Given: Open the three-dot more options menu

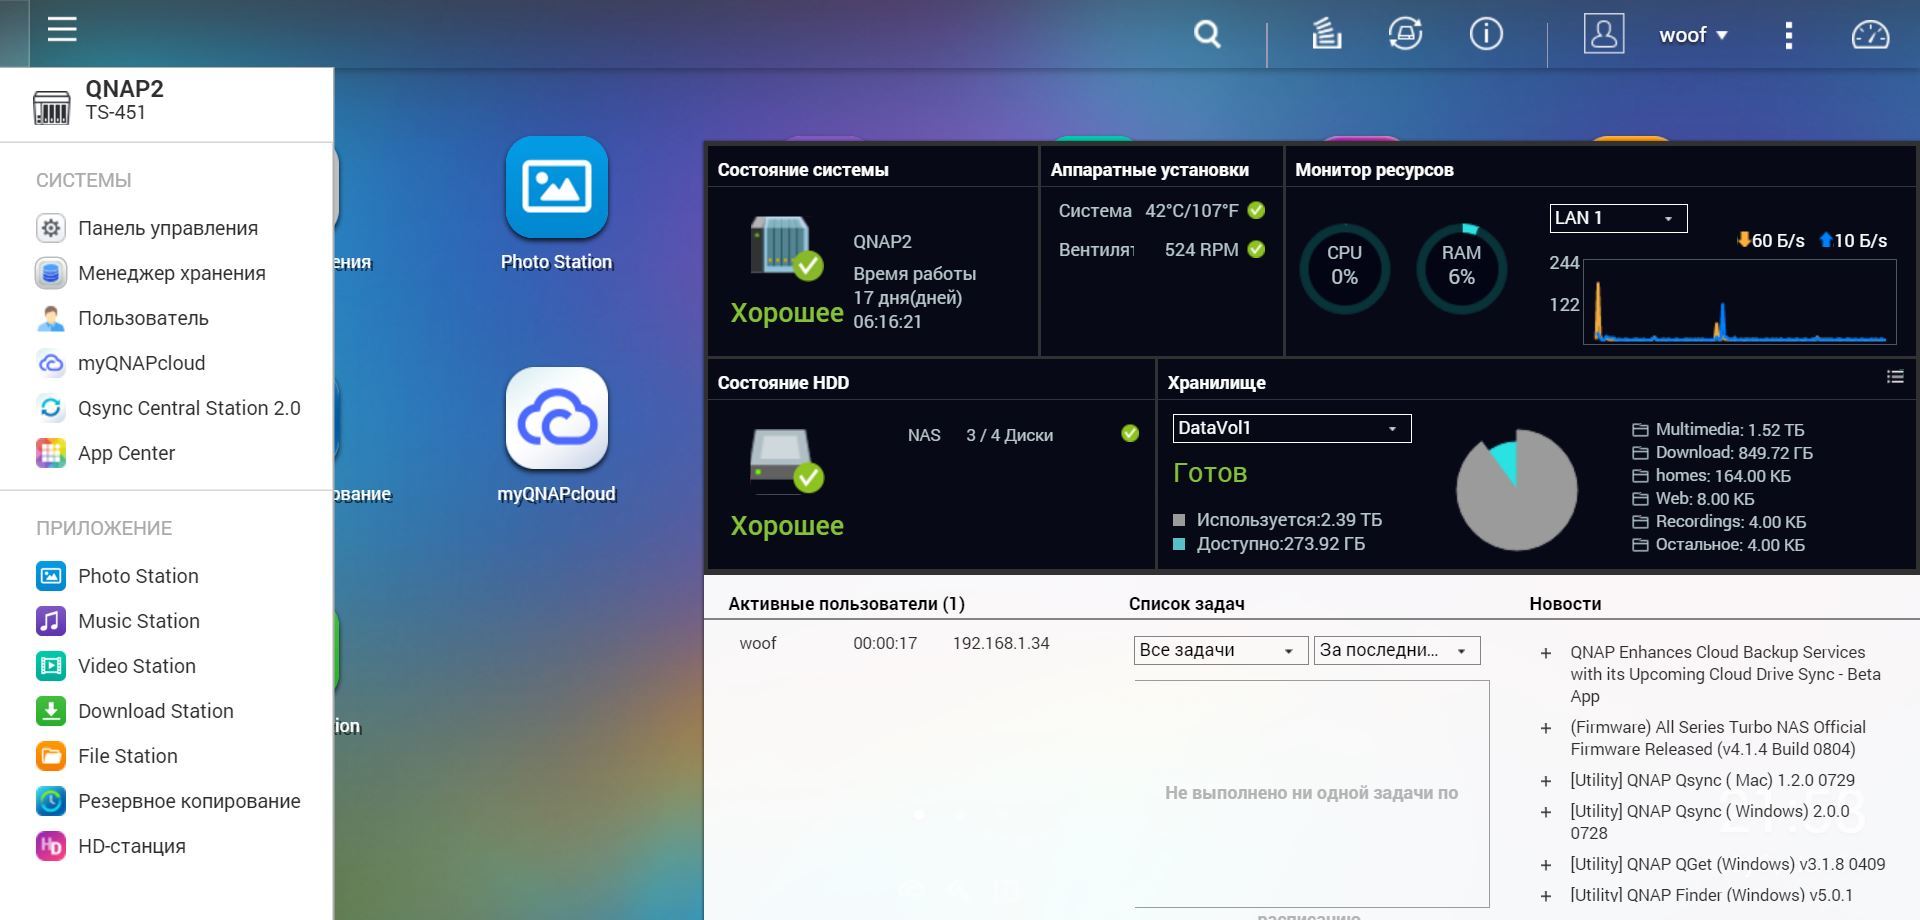Looking at the screenshot, I should [x=1789, y=36].
